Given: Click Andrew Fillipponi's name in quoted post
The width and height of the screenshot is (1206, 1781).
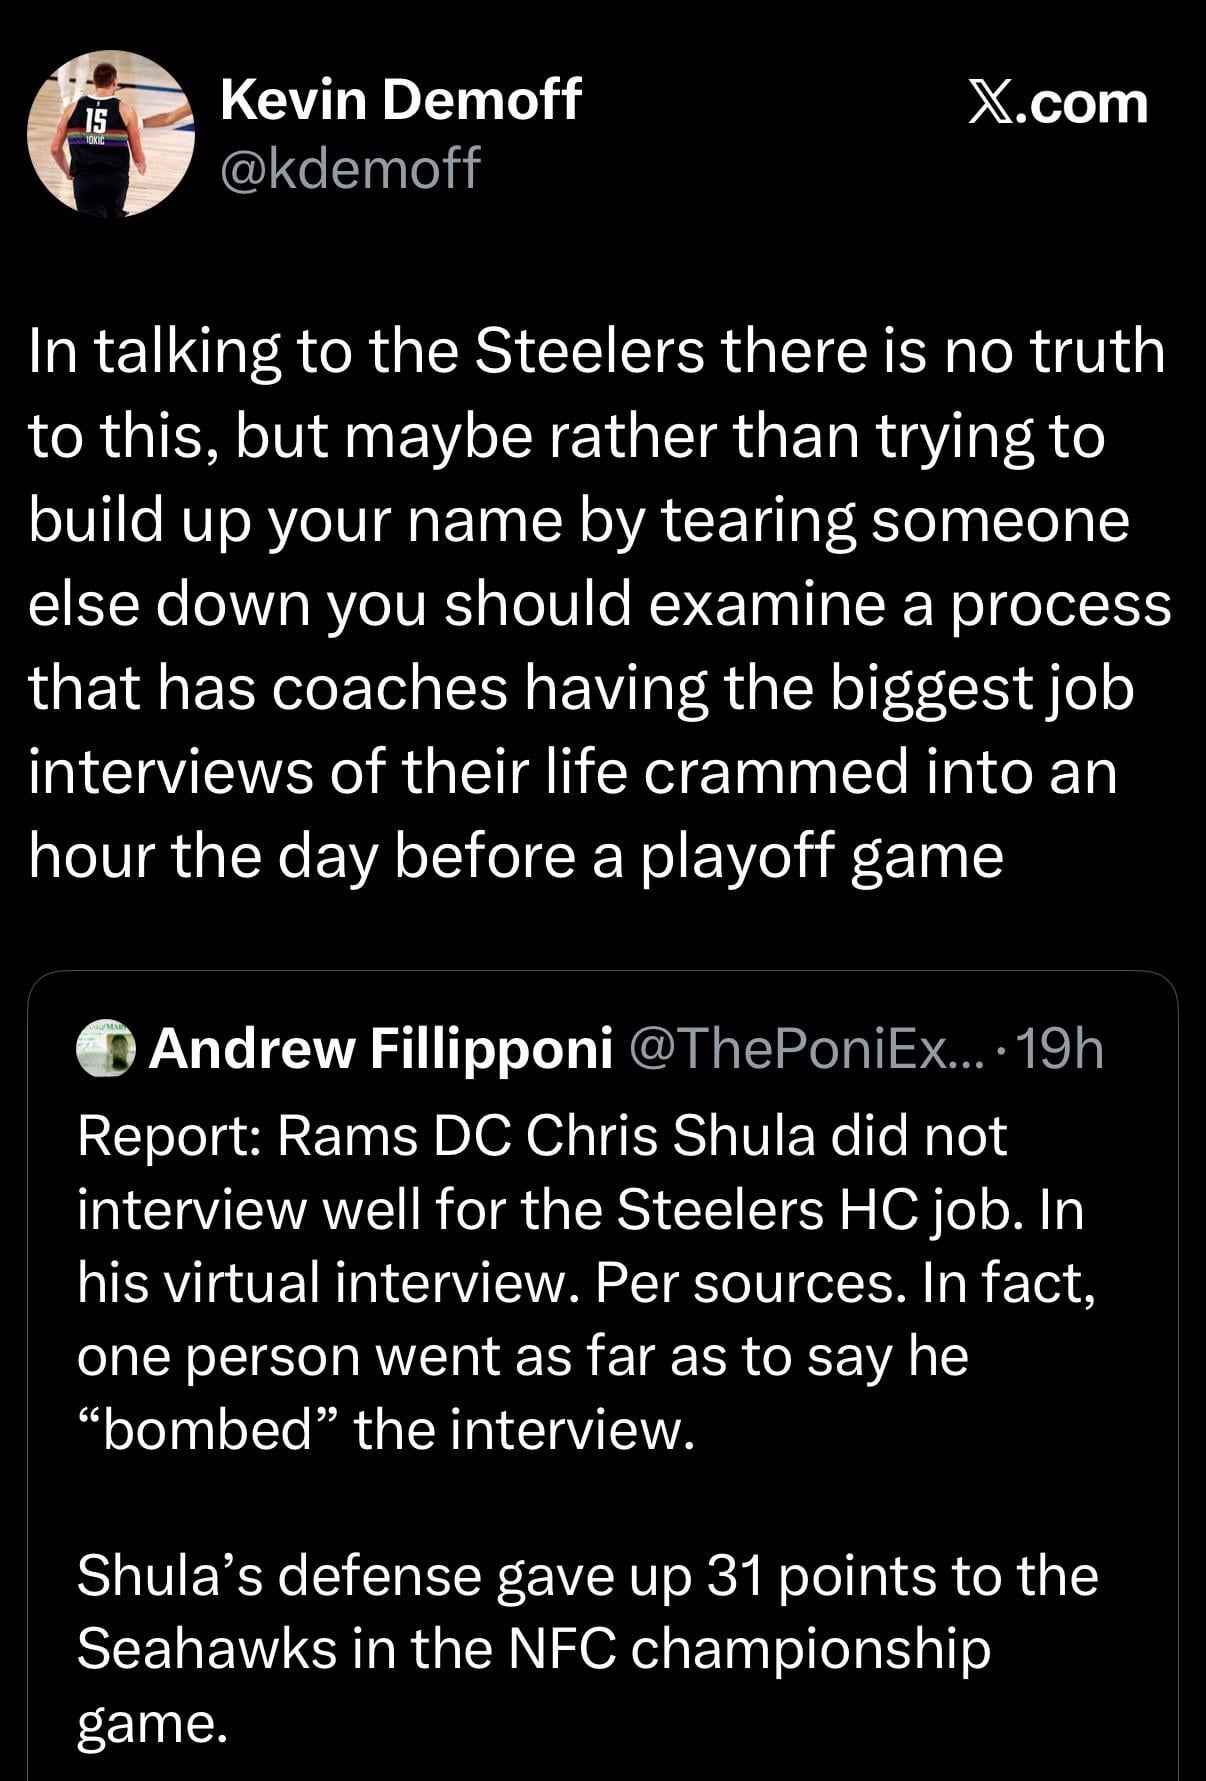Looking at the screenshot, I should pos(380,1049).
